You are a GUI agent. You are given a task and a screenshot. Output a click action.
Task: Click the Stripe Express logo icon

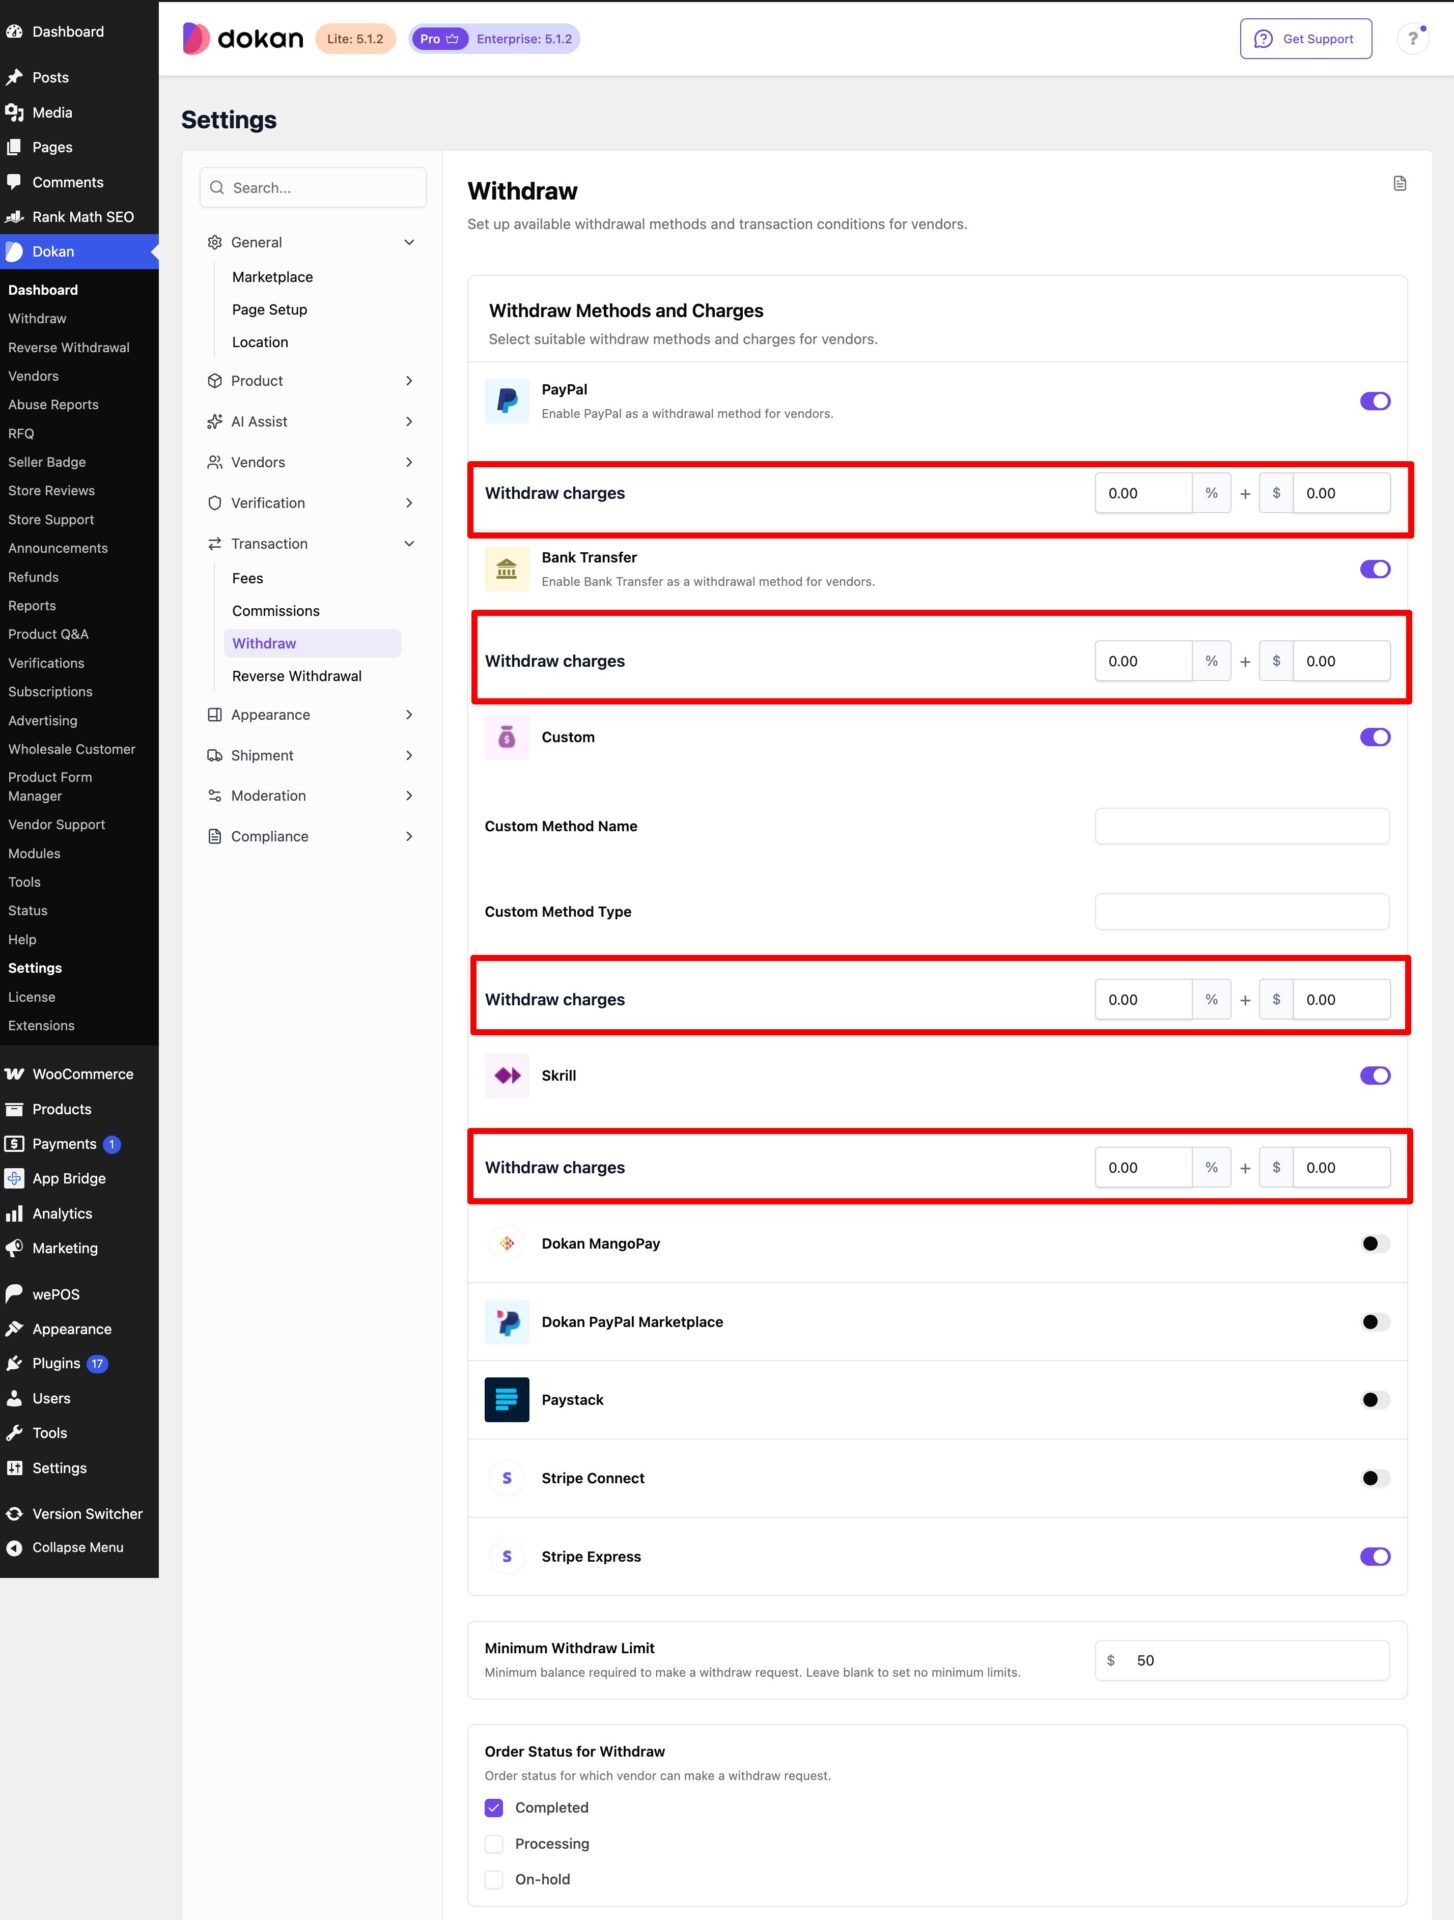(x=507, y=1556)
